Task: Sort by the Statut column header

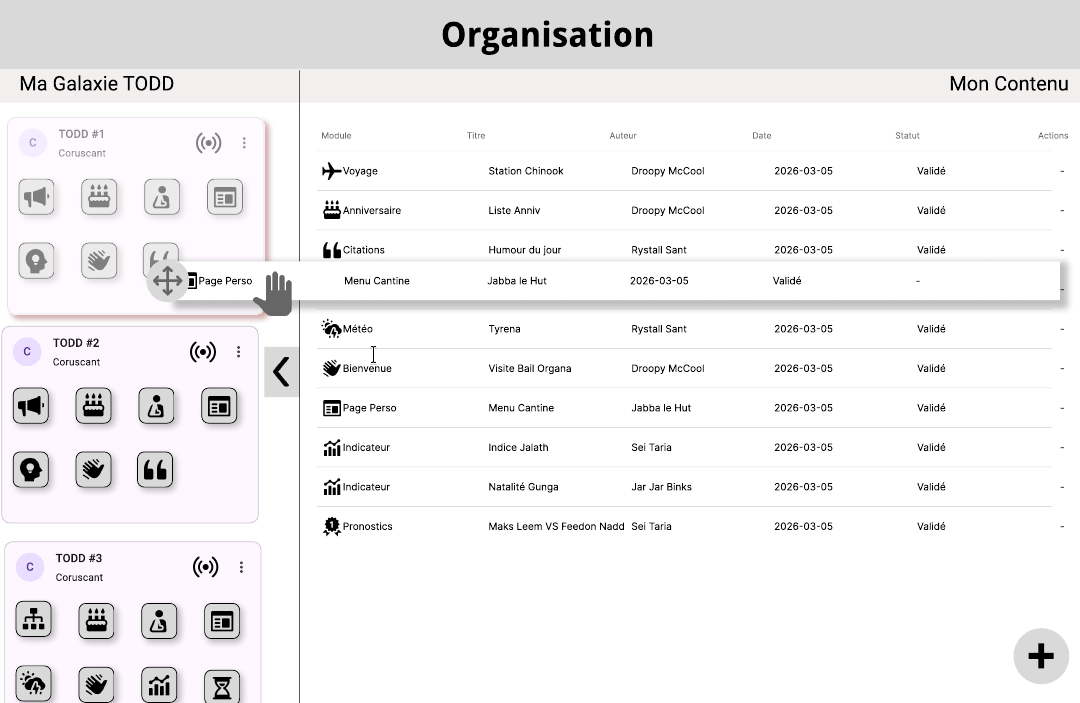Action: (907, 136)
